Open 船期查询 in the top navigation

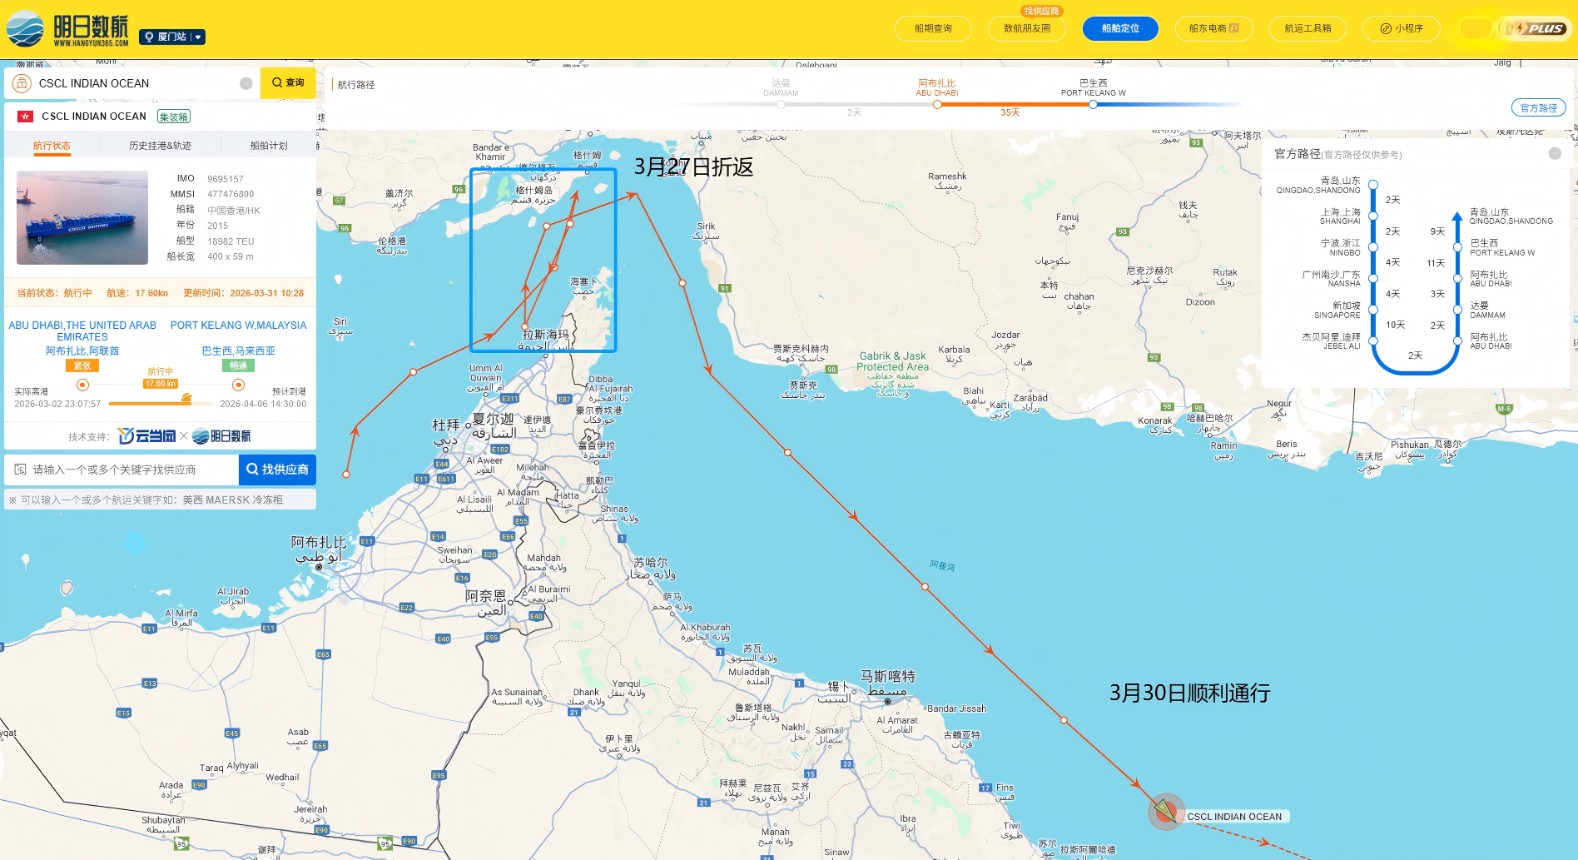933,29
